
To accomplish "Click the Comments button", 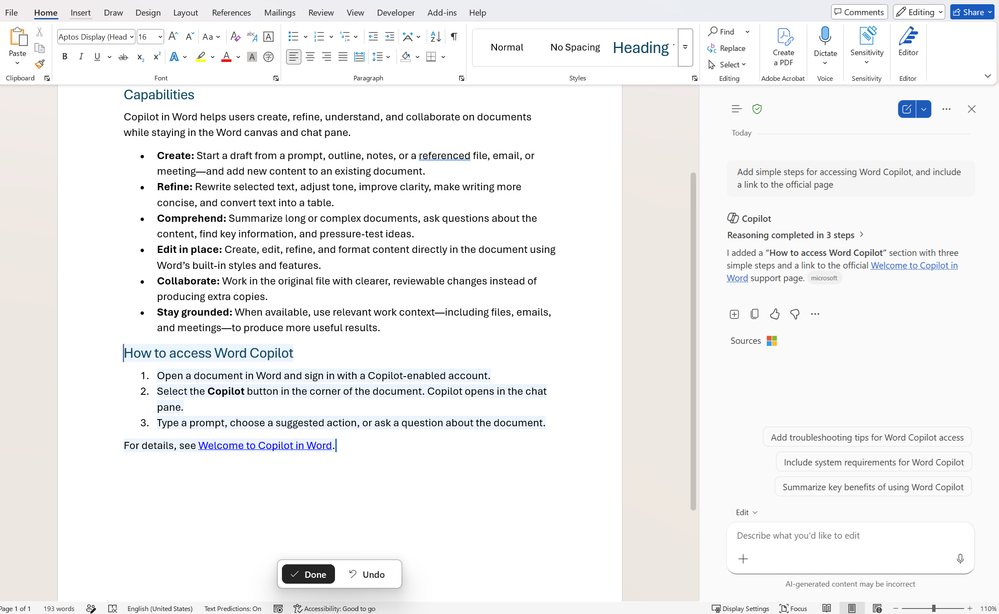I will click(859, 12).
